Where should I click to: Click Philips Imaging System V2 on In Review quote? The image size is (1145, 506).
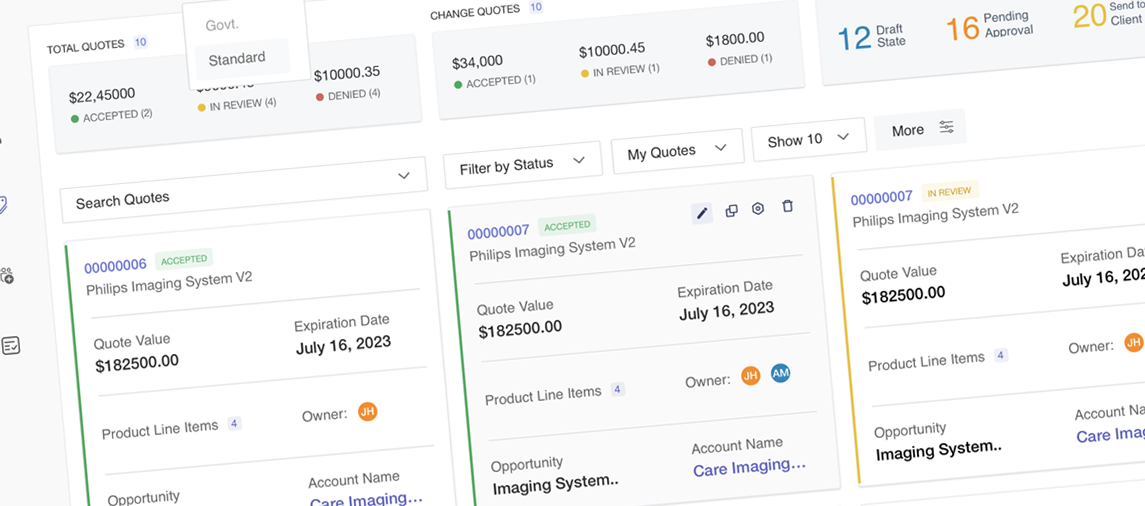coord(935,215)
